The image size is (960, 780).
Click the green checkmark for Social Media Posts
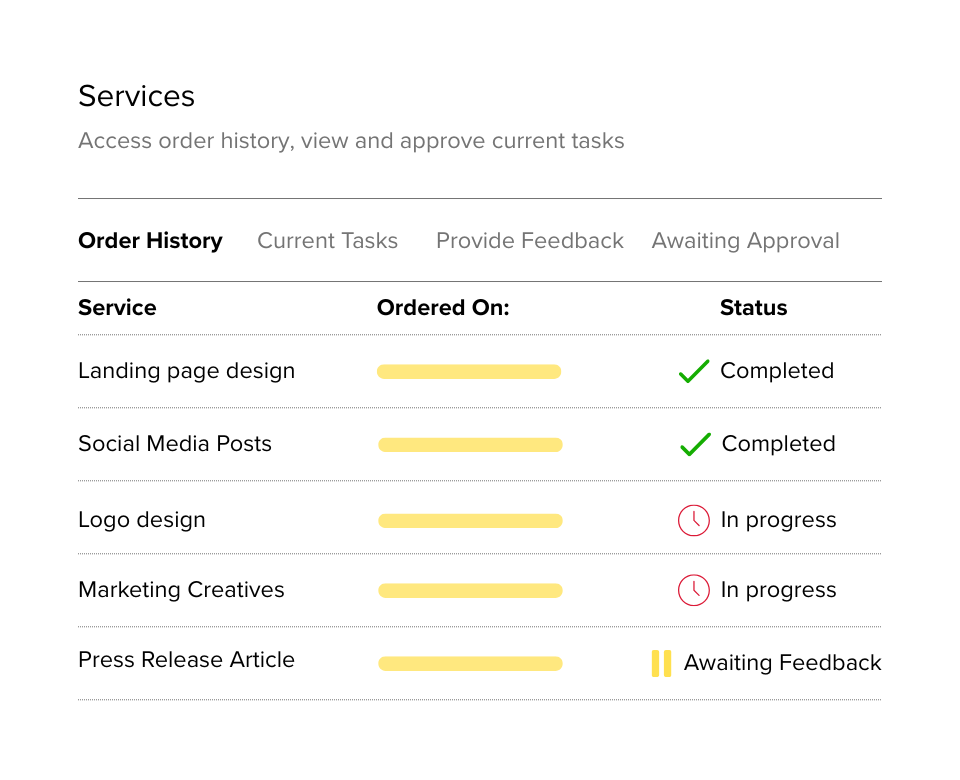(696, 444)
